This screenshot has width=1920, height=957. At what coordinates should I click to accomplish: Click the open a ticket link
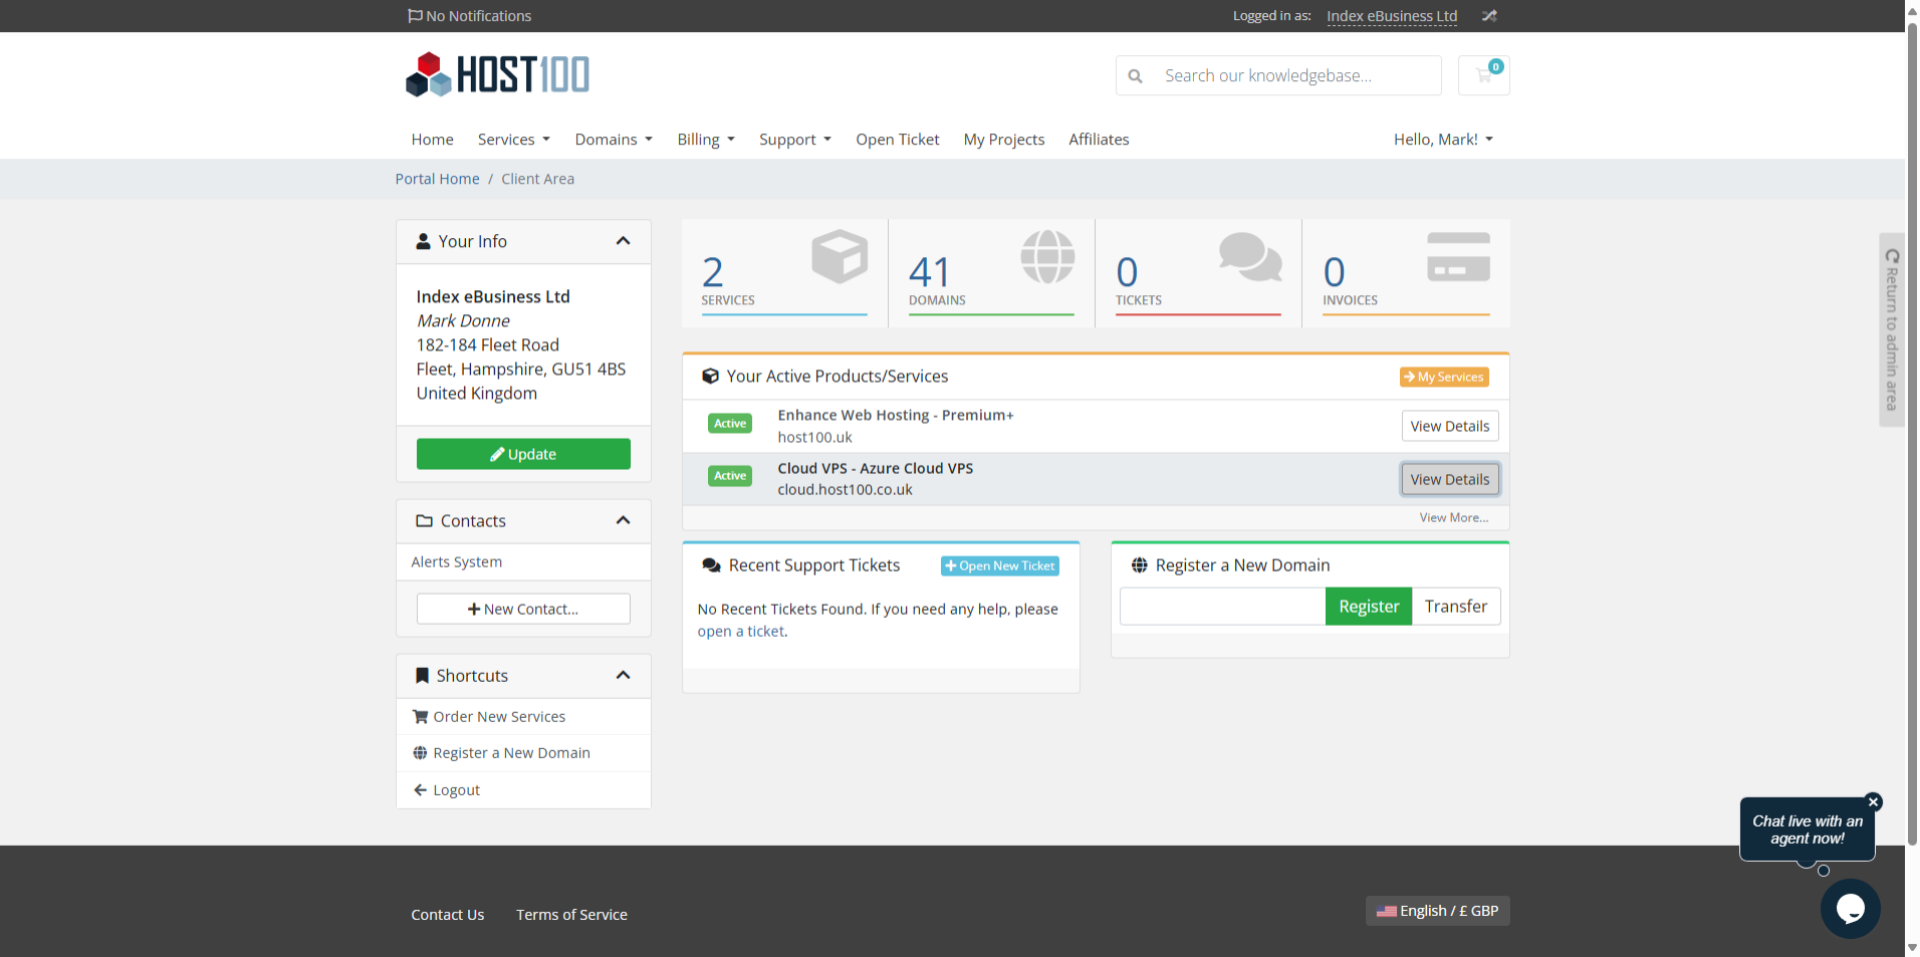[741, 631]
